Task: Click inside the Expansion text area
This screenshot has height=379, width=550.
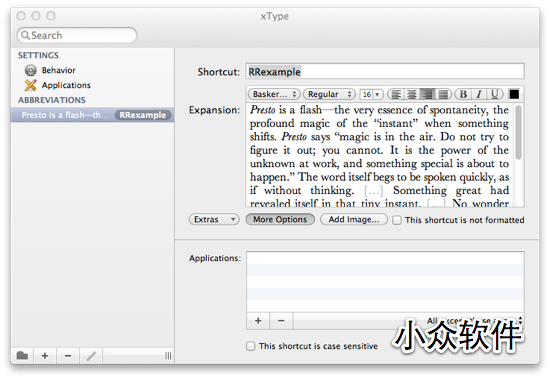Action: point(380,155)
